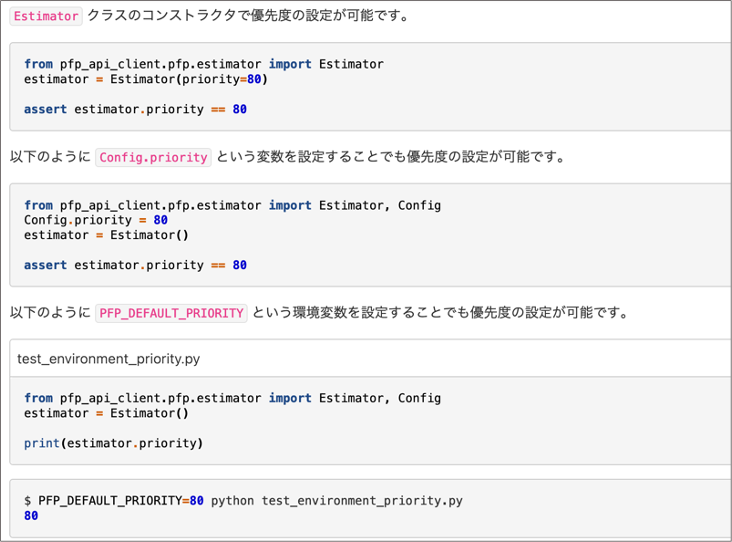Viewport: 732px width, 542px height.
Task: Click the Estimator(priority=80) code line
Action: point(146,79)
